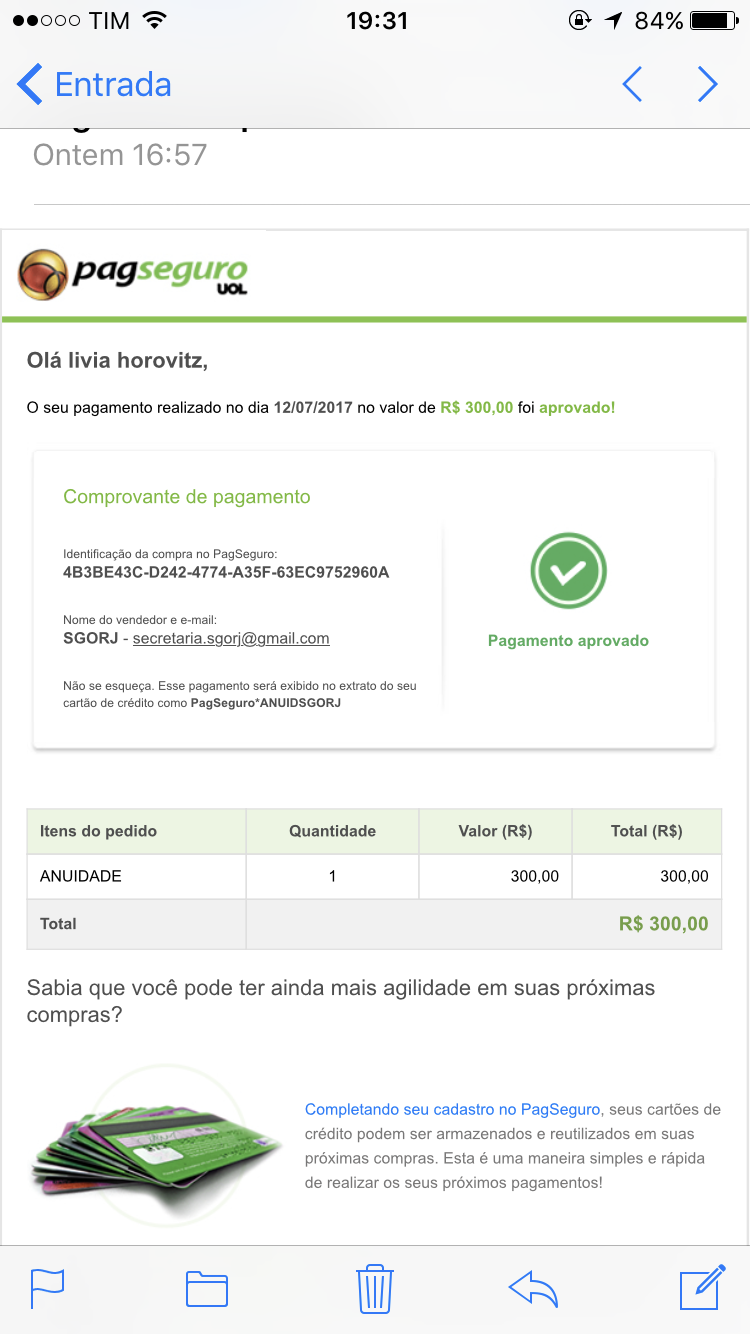Tap the Comprovante de pagamento heading
The height and width of the screenshot is (1334, 750).
tap(187, 497)
